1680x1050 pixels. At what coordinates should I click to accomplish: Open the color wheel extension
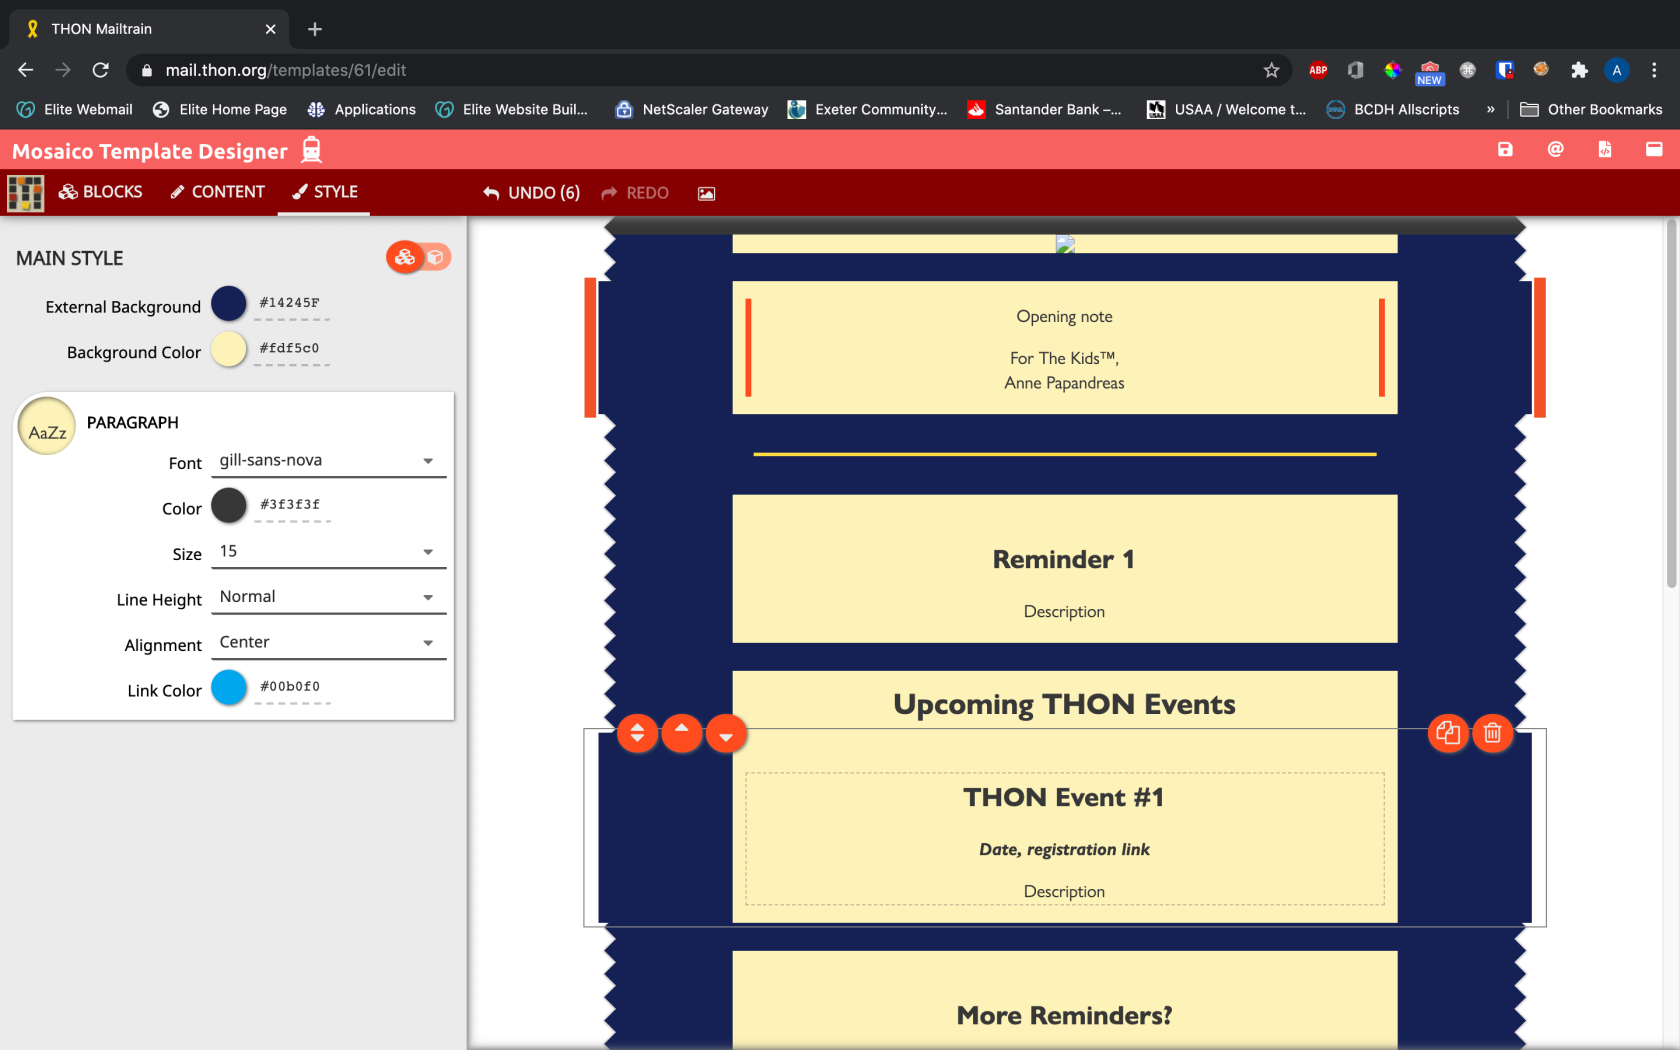(1392, 70)
